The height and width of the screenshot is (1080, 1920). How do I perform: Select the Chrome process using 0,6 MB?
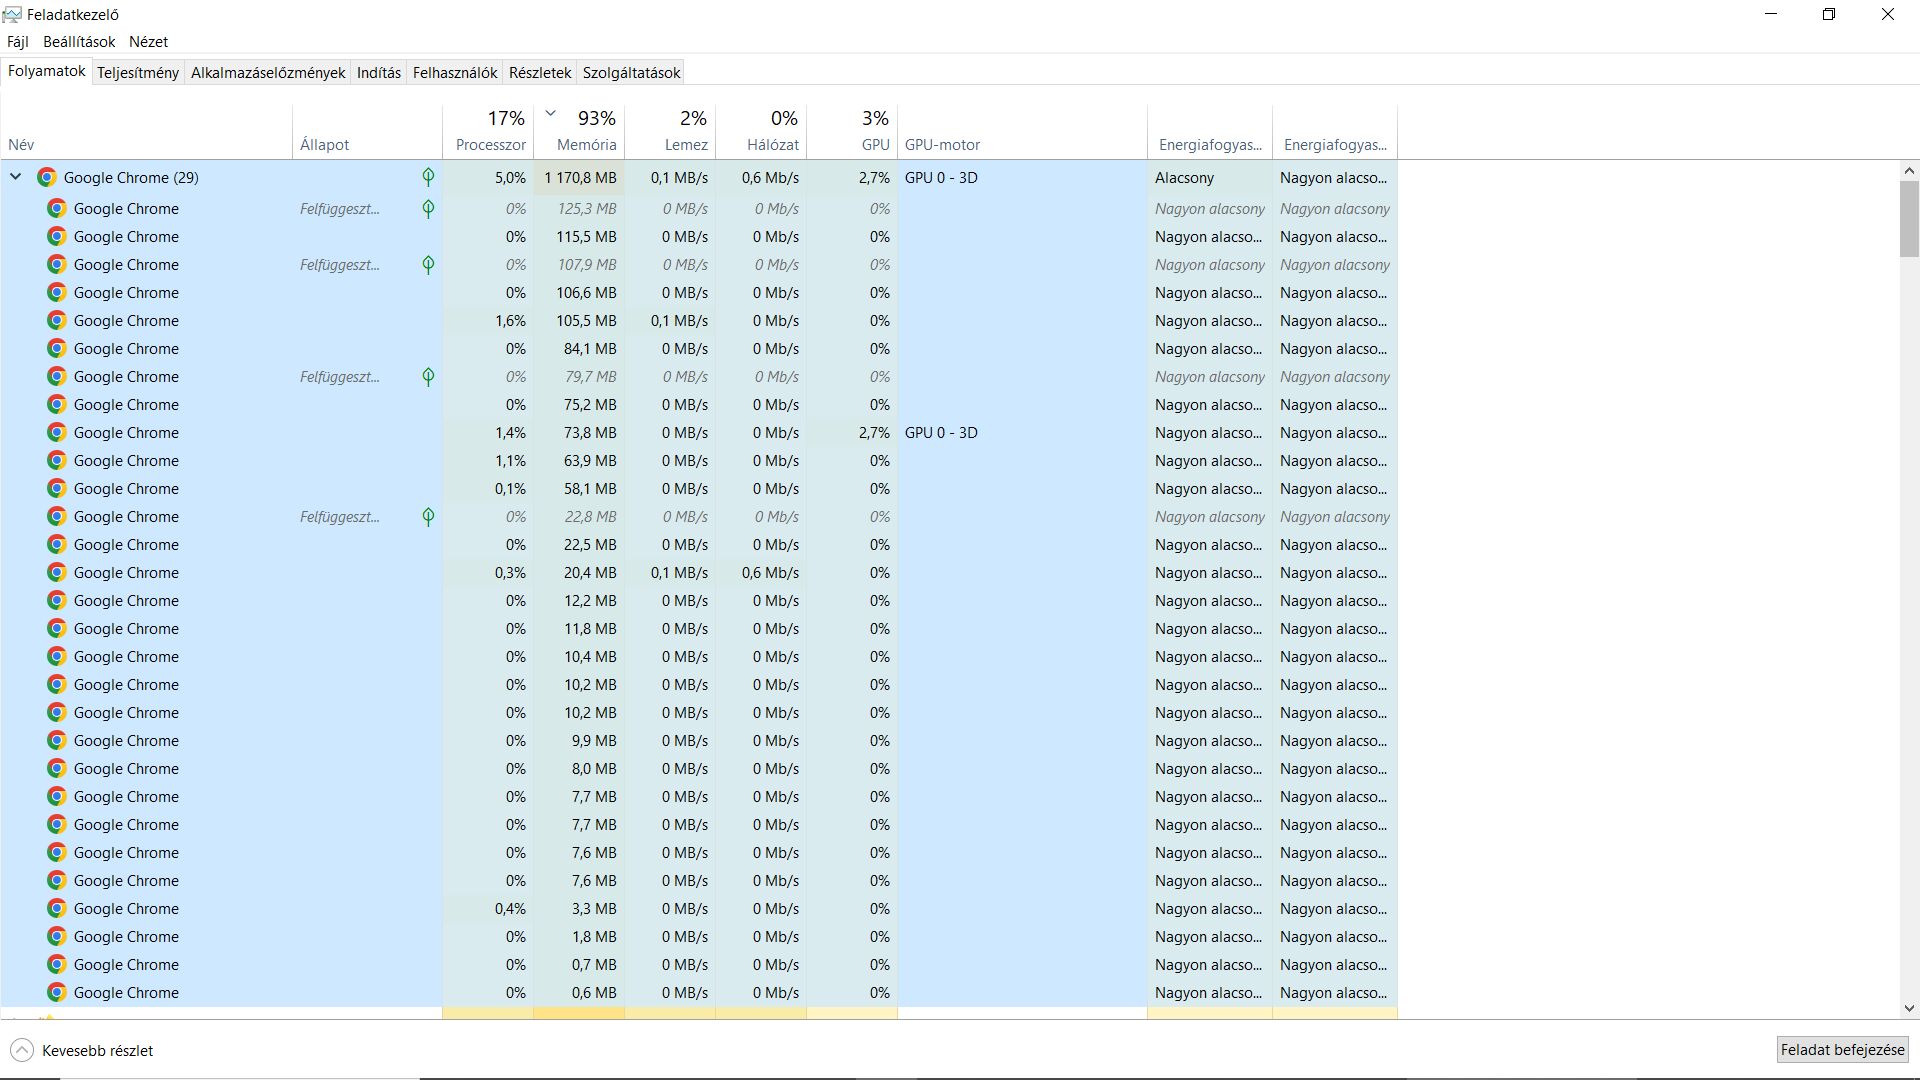tap(126, 993)
